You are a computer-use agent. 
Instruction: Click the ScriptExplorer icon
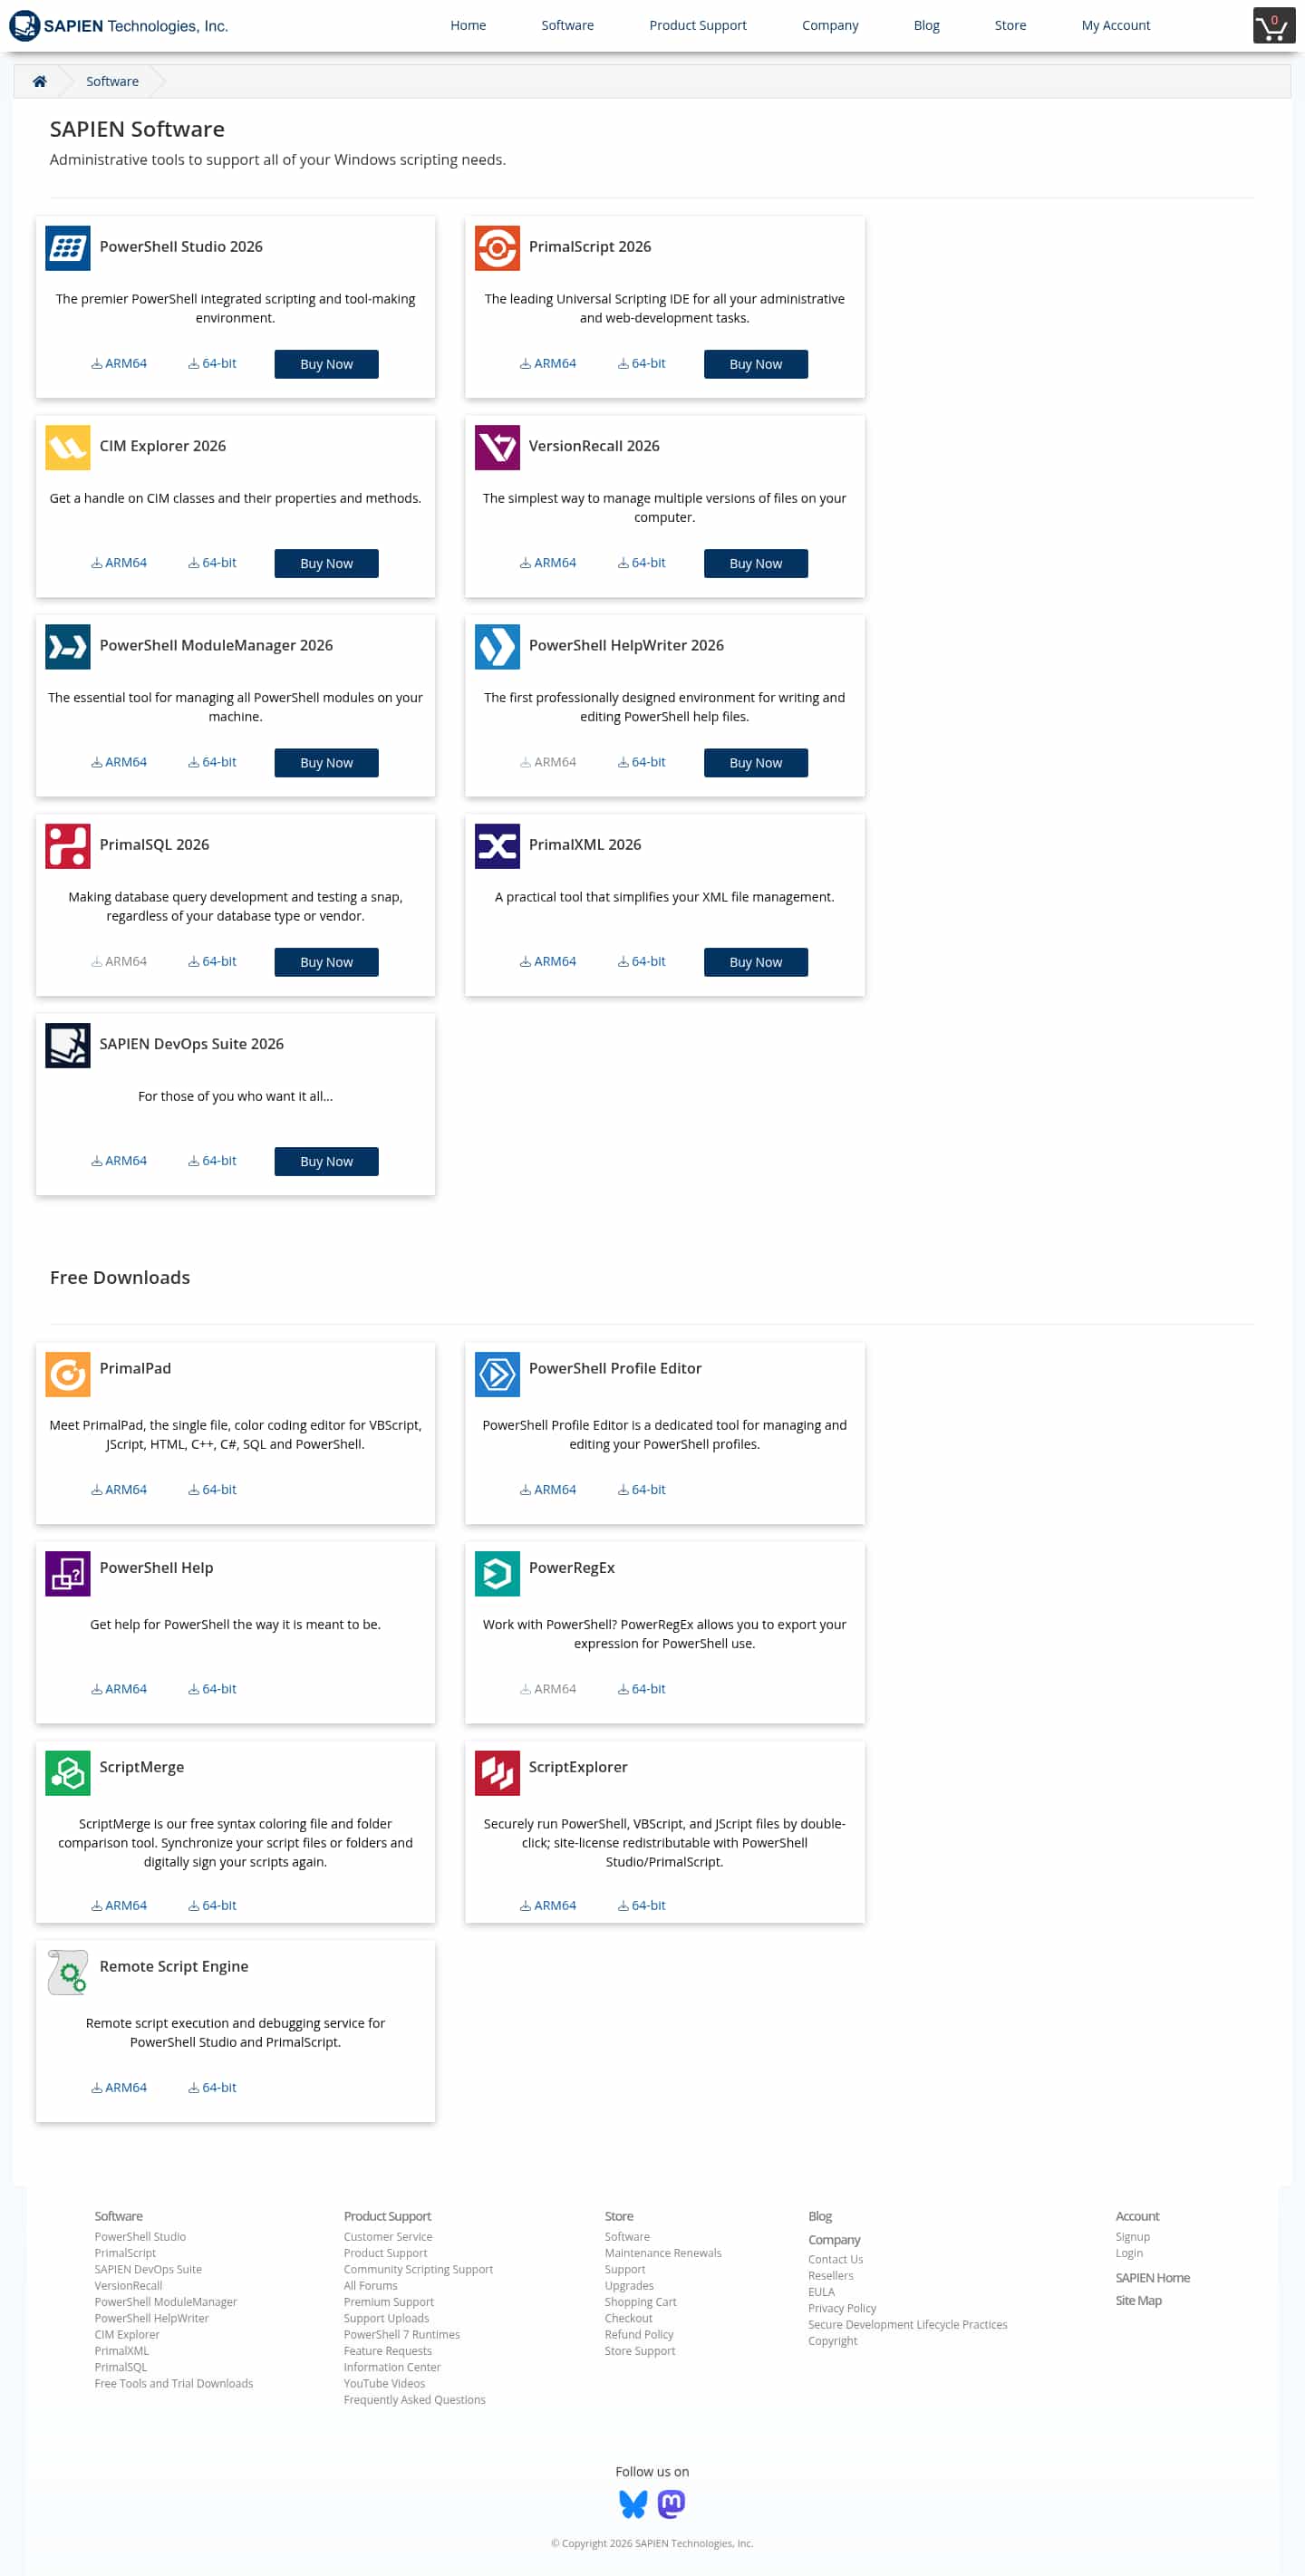[x=497, y=1771]
